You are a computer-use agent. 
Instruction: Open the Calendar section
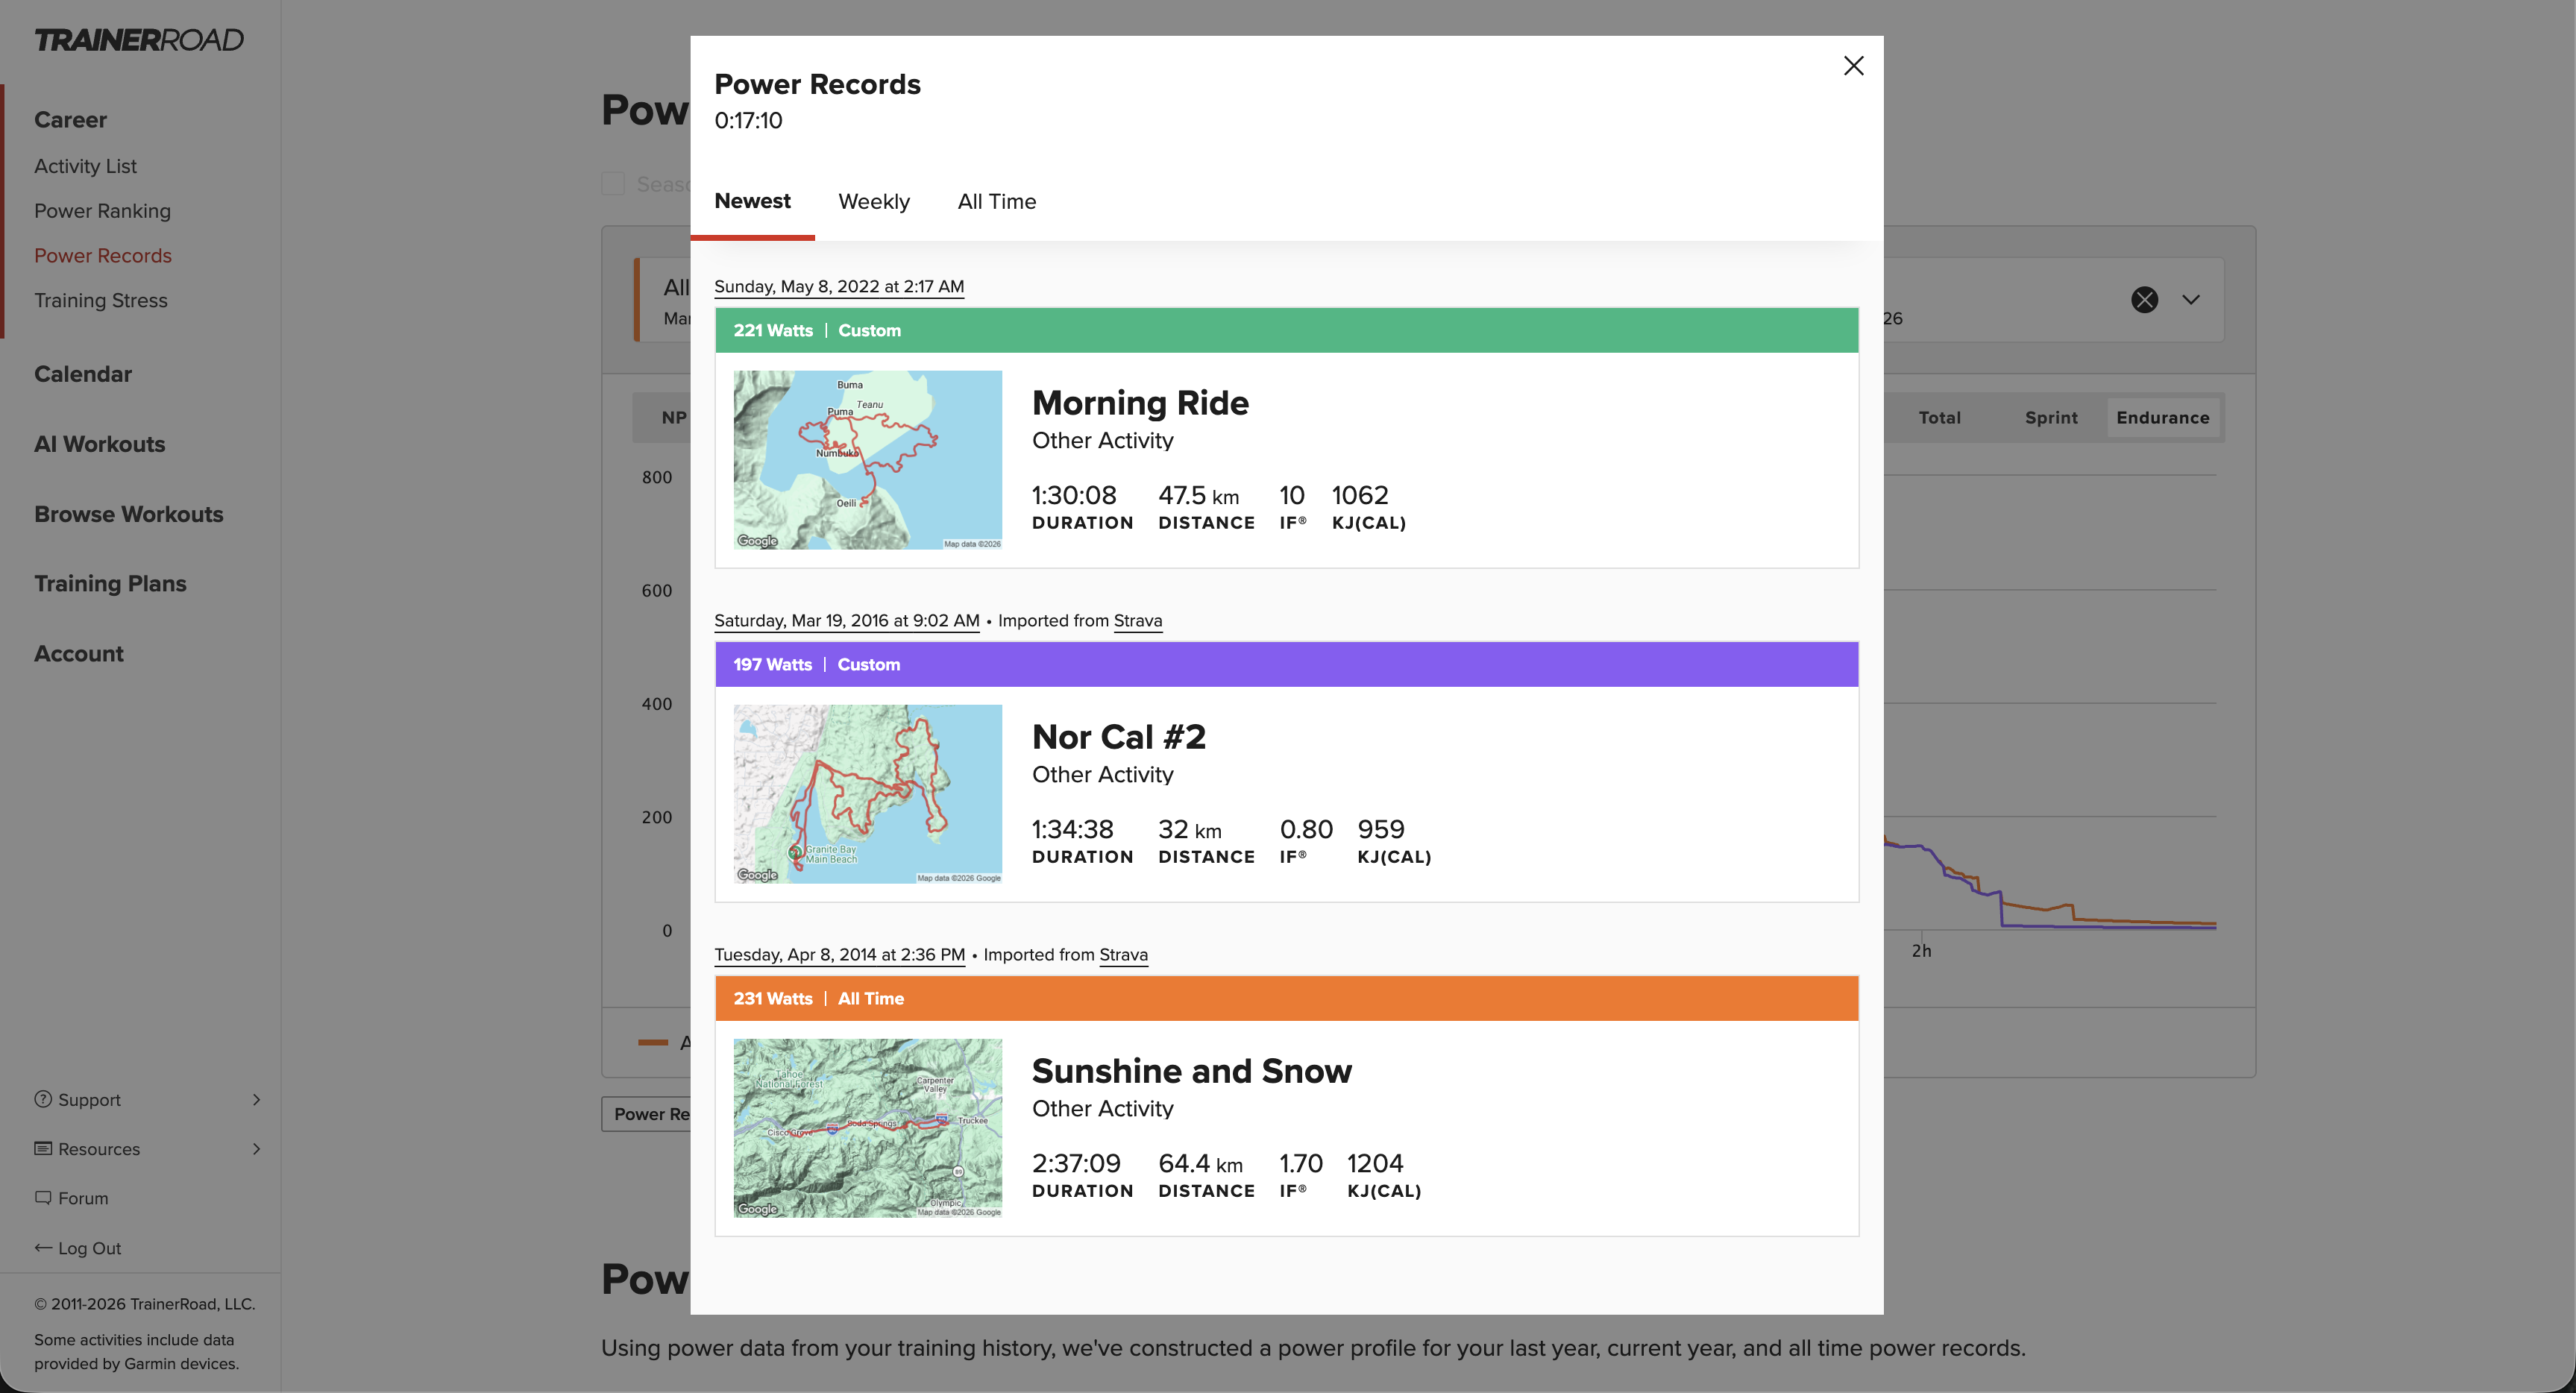pos(83,374)
